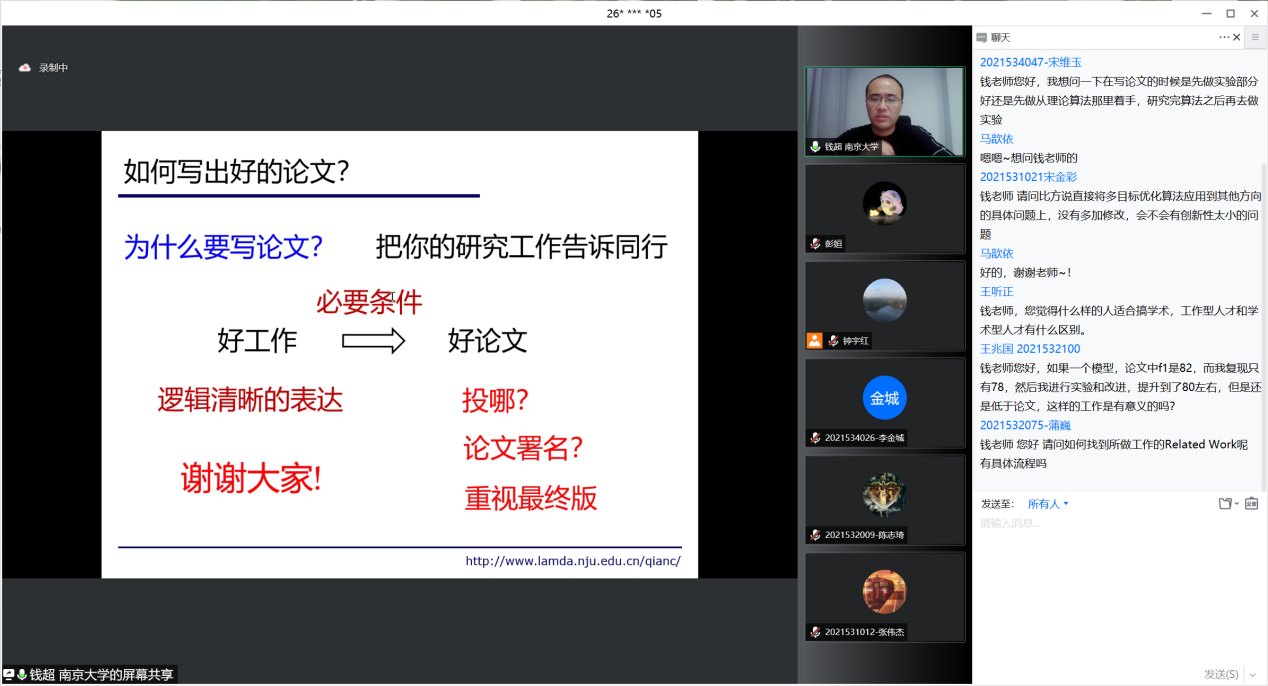1268x686 pixels.
Task: Click the recording cloud icon
Action: coord(25,68)
